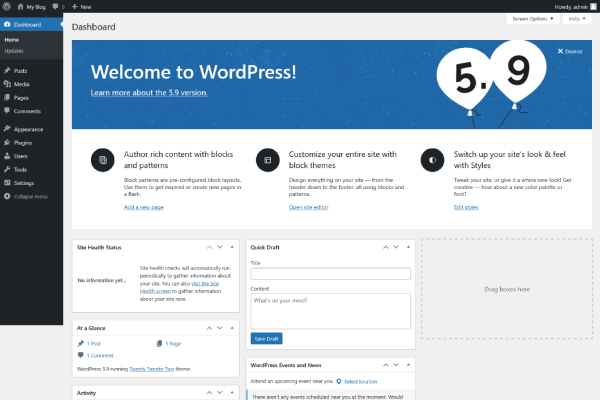Open the Posts menu icon in sidebar
Screen dimensions: 600x400
pyautogui.click(x=8, y=70)
